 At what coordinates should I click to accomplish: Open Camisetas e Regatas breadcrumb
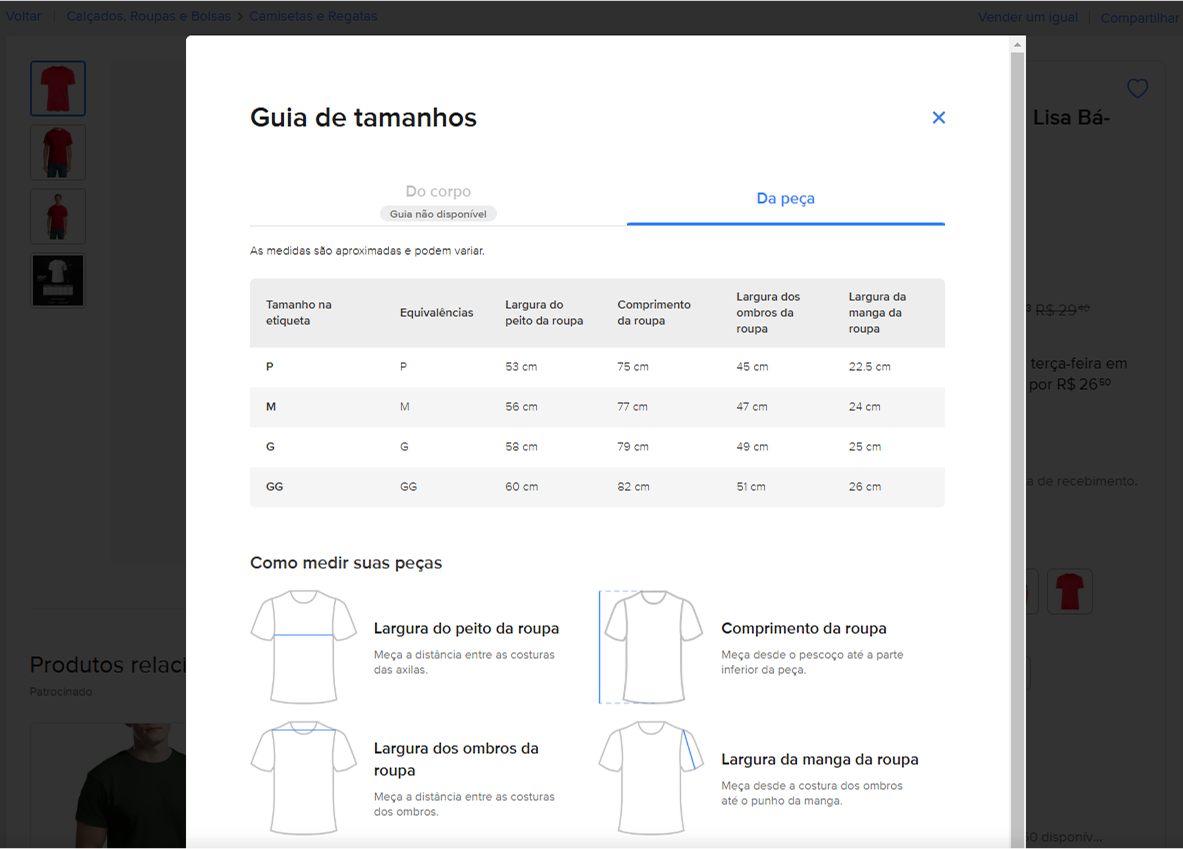(313, 17)
